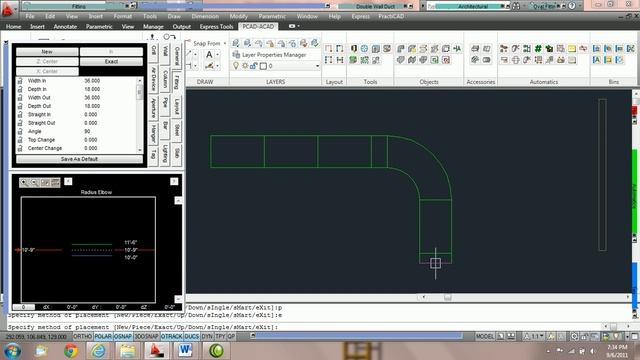Click the lettered A icon in Bins panel
Screen dimensions: 640x360
point(597,60)
